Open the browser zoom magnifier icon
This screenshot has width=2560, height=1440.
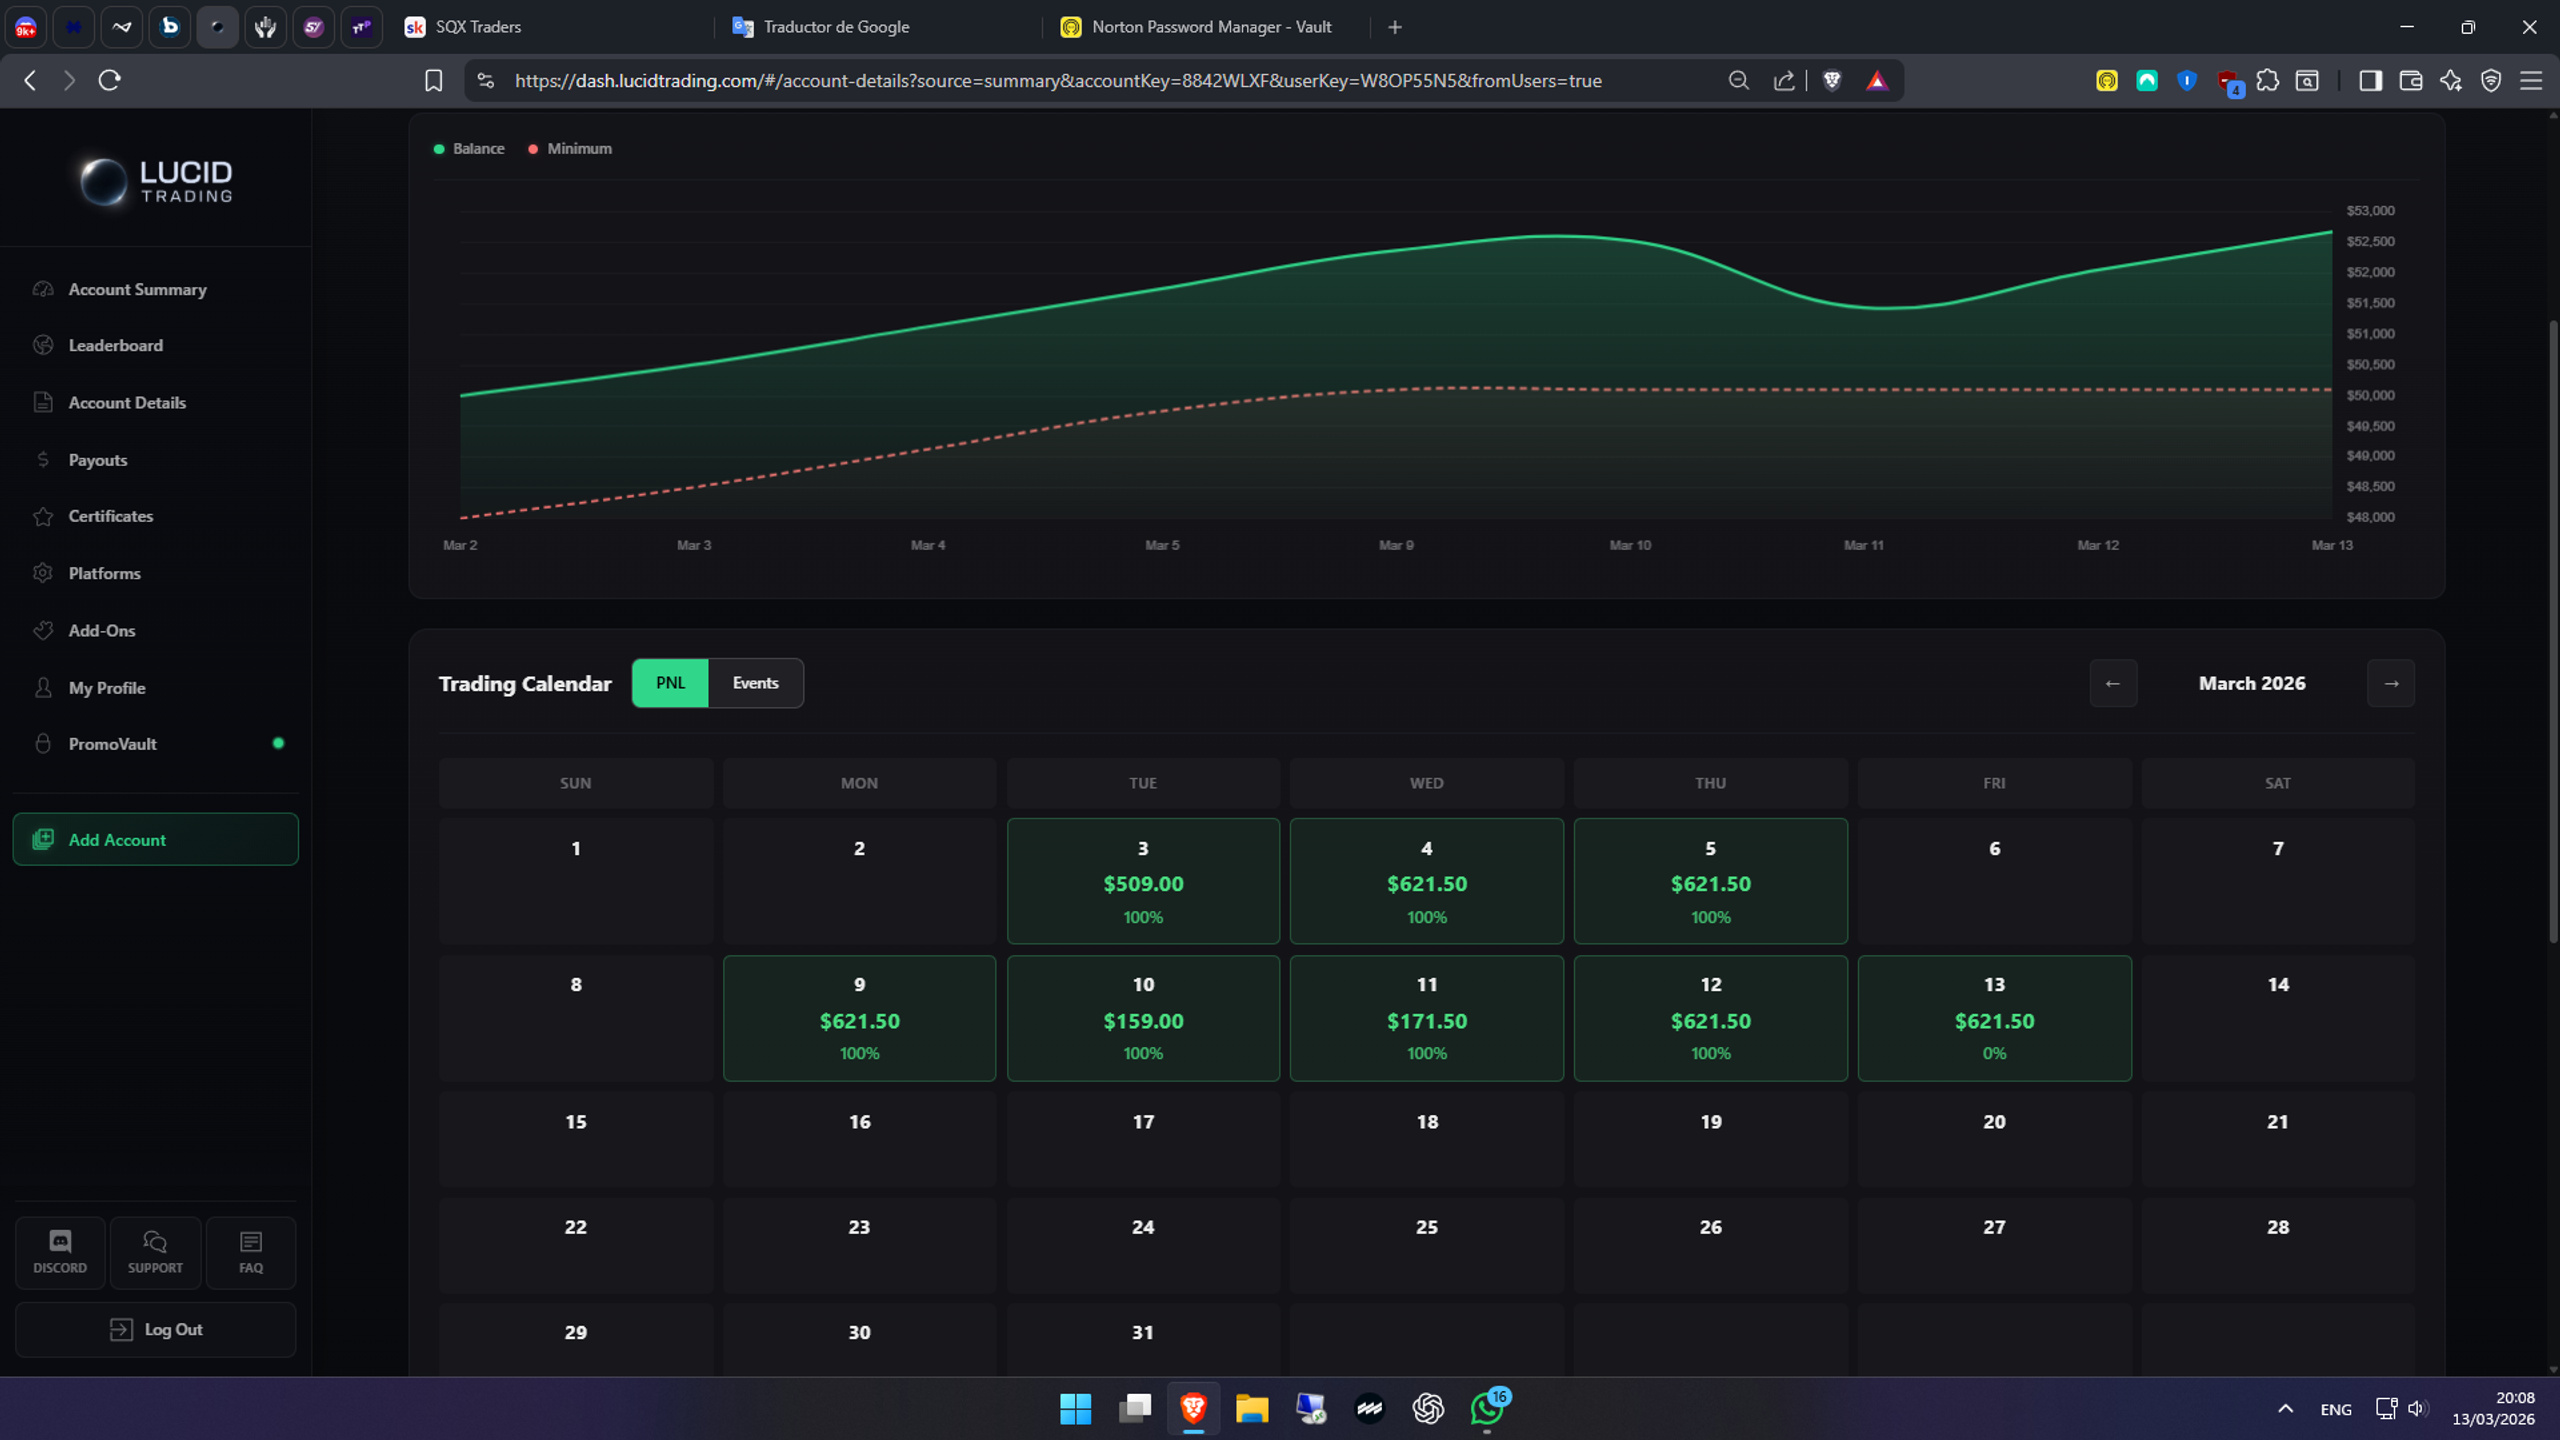tap(1739, 80)
